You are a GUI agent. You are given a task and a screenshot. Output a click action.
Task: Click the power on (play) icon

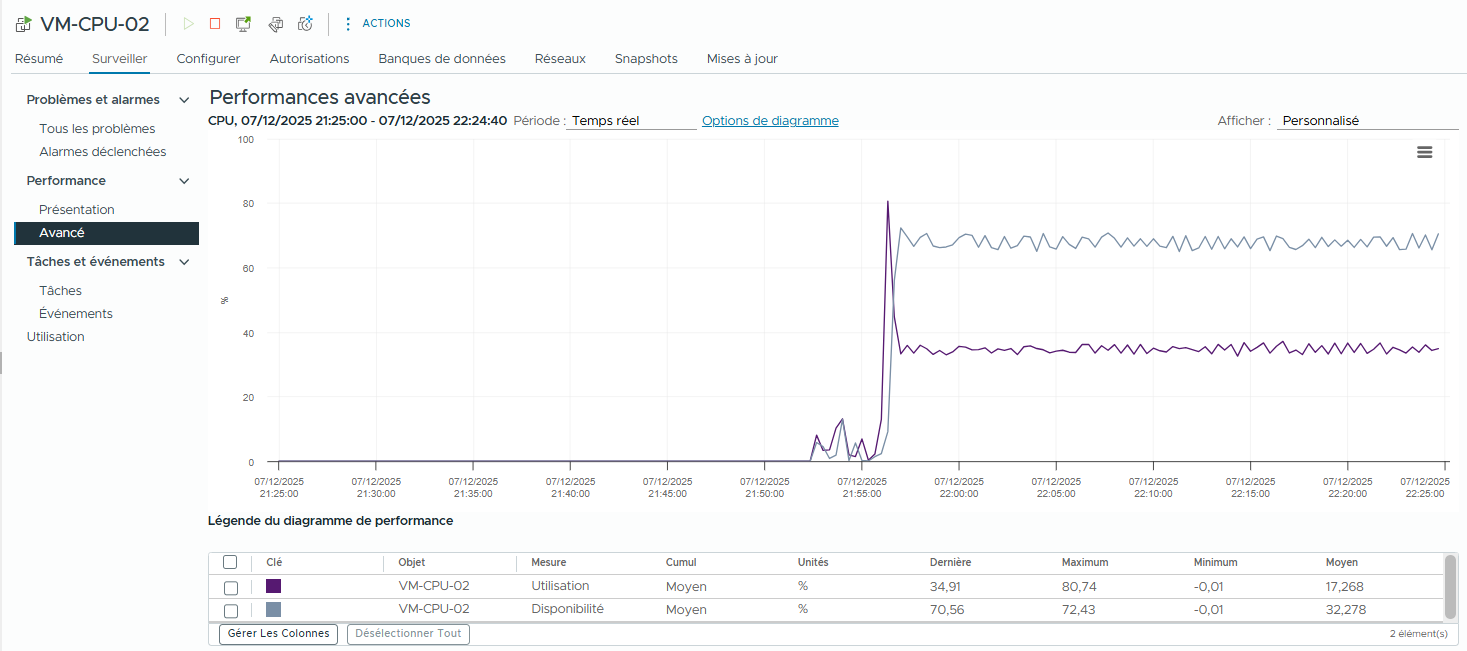click(x=189, y=23)
